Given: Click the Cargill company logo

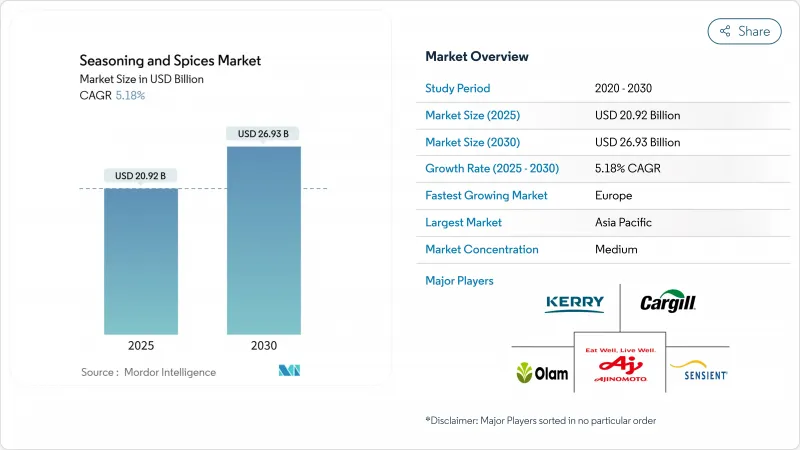Looking at the screenshot, I should coord(667,303).
